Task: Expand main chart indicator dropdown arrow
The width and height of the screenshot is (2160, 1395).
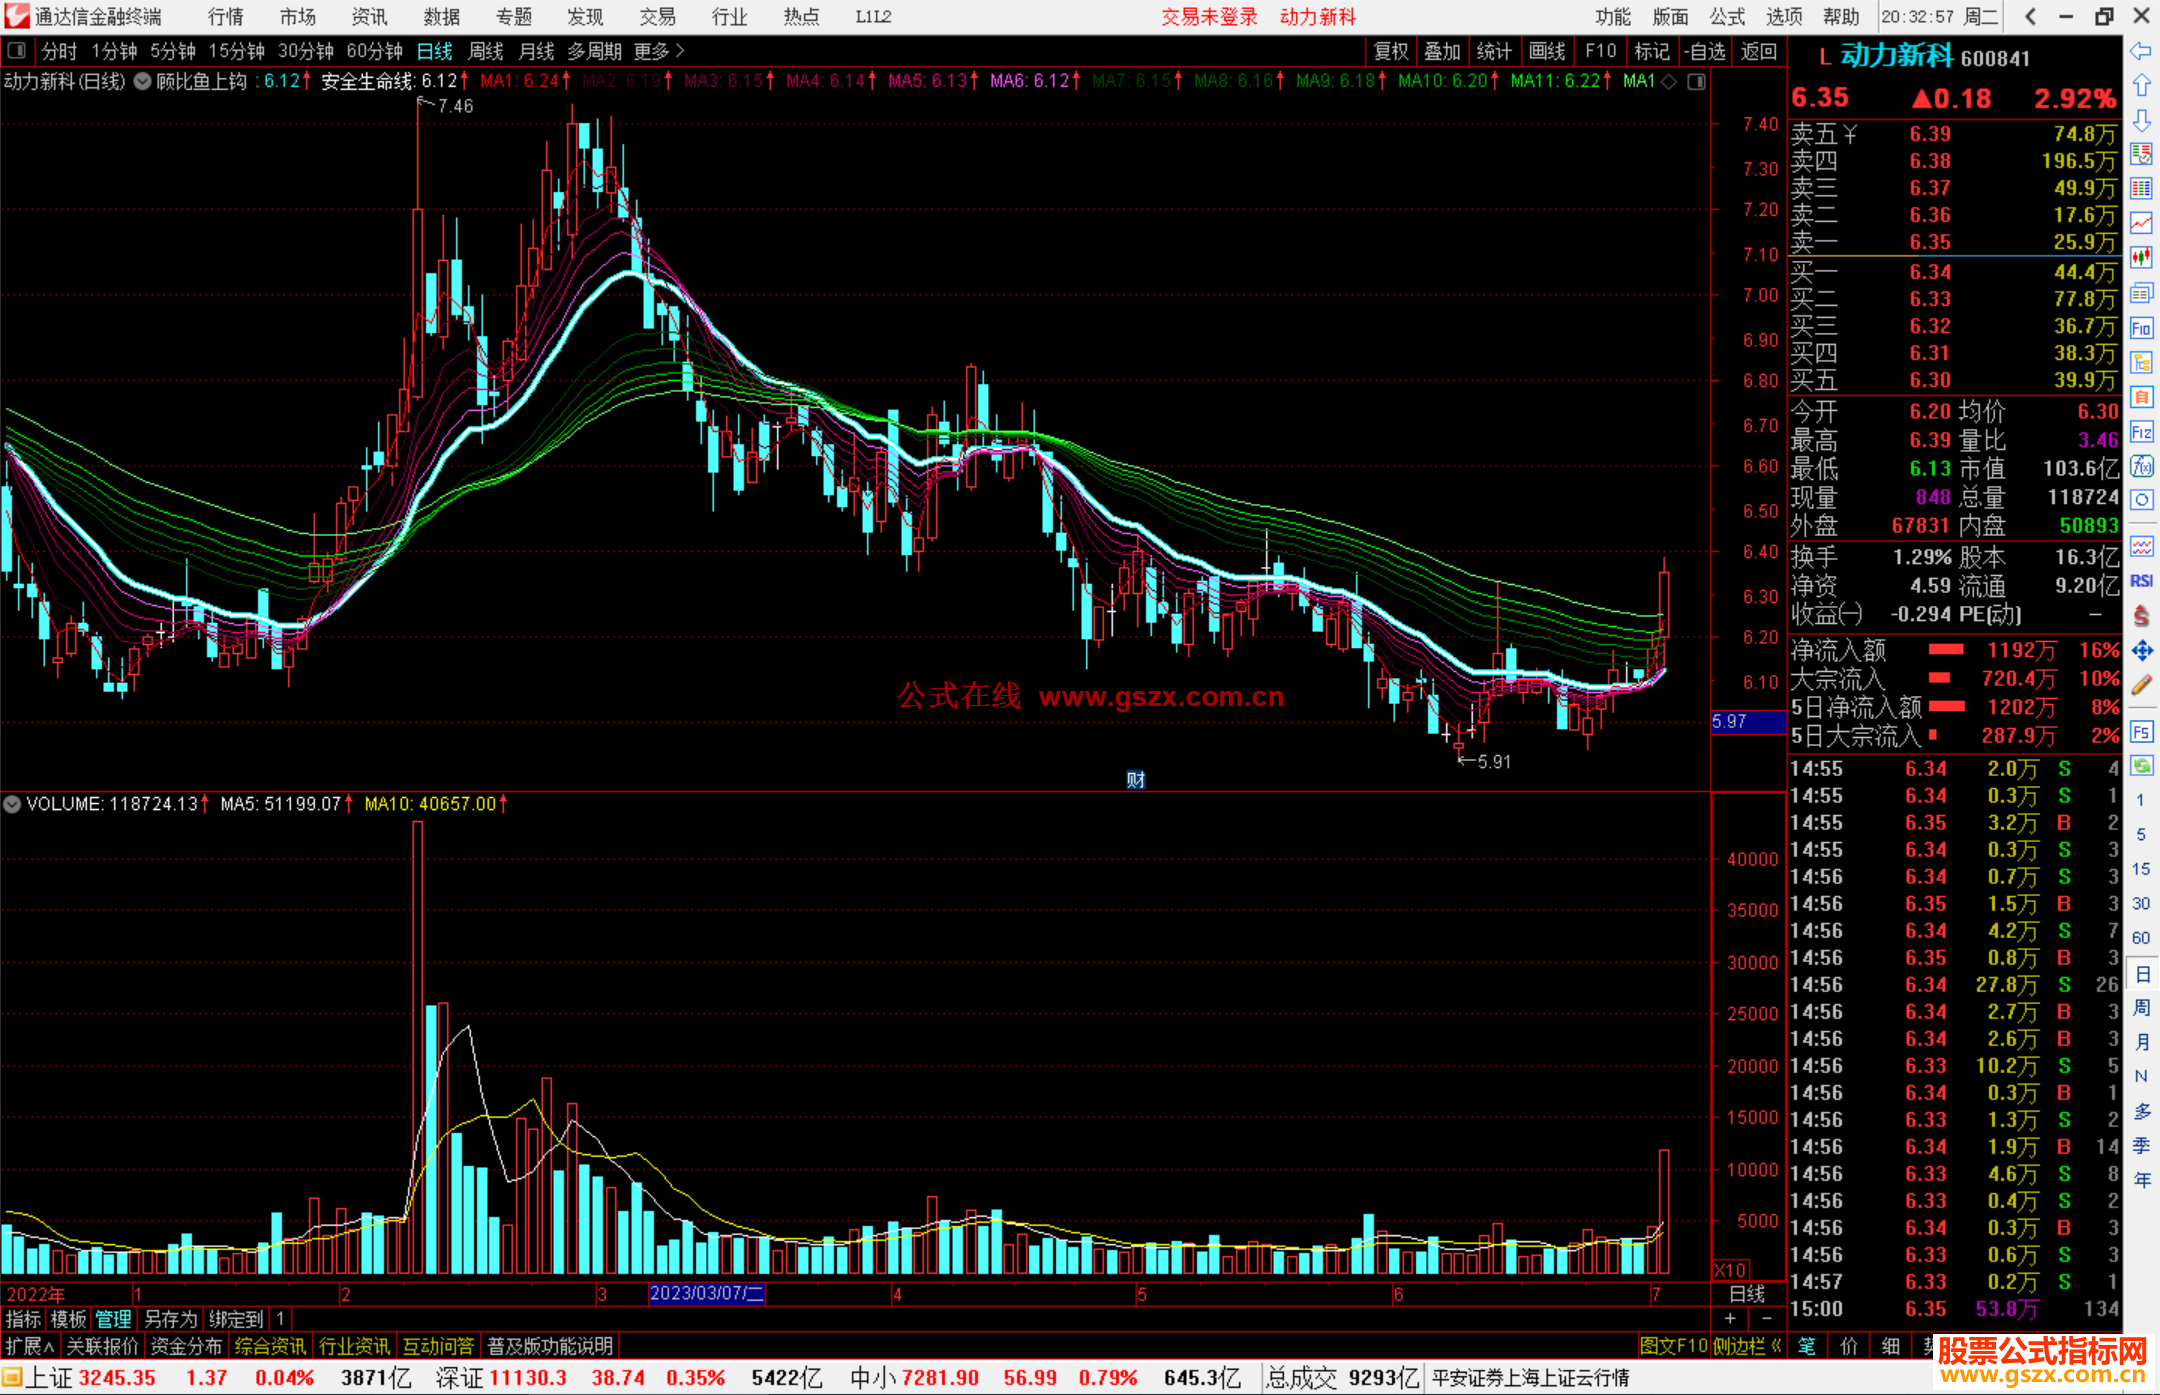Action: [x=142, y=82]
